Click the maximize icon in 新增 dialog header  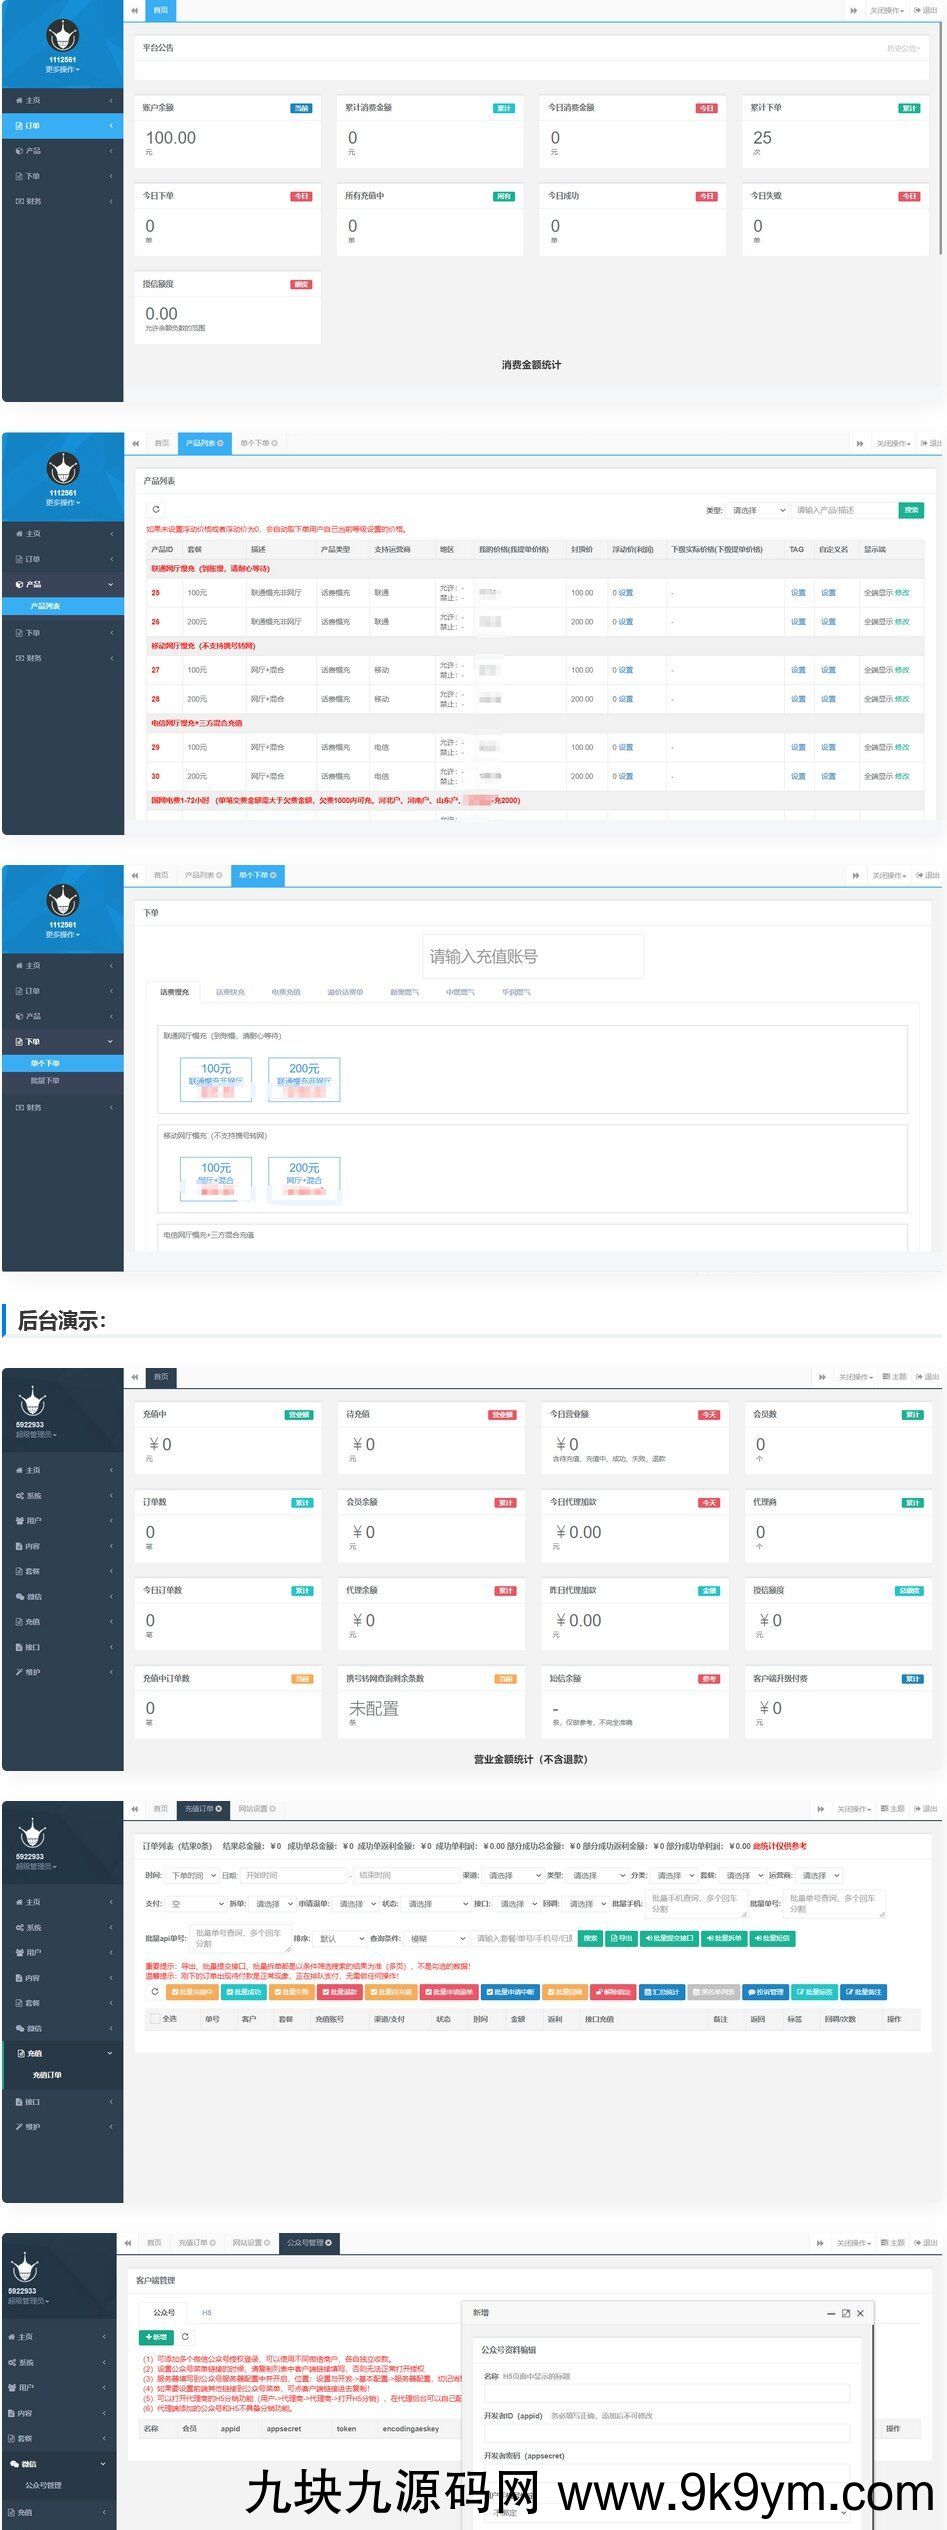coord(846,2313)
